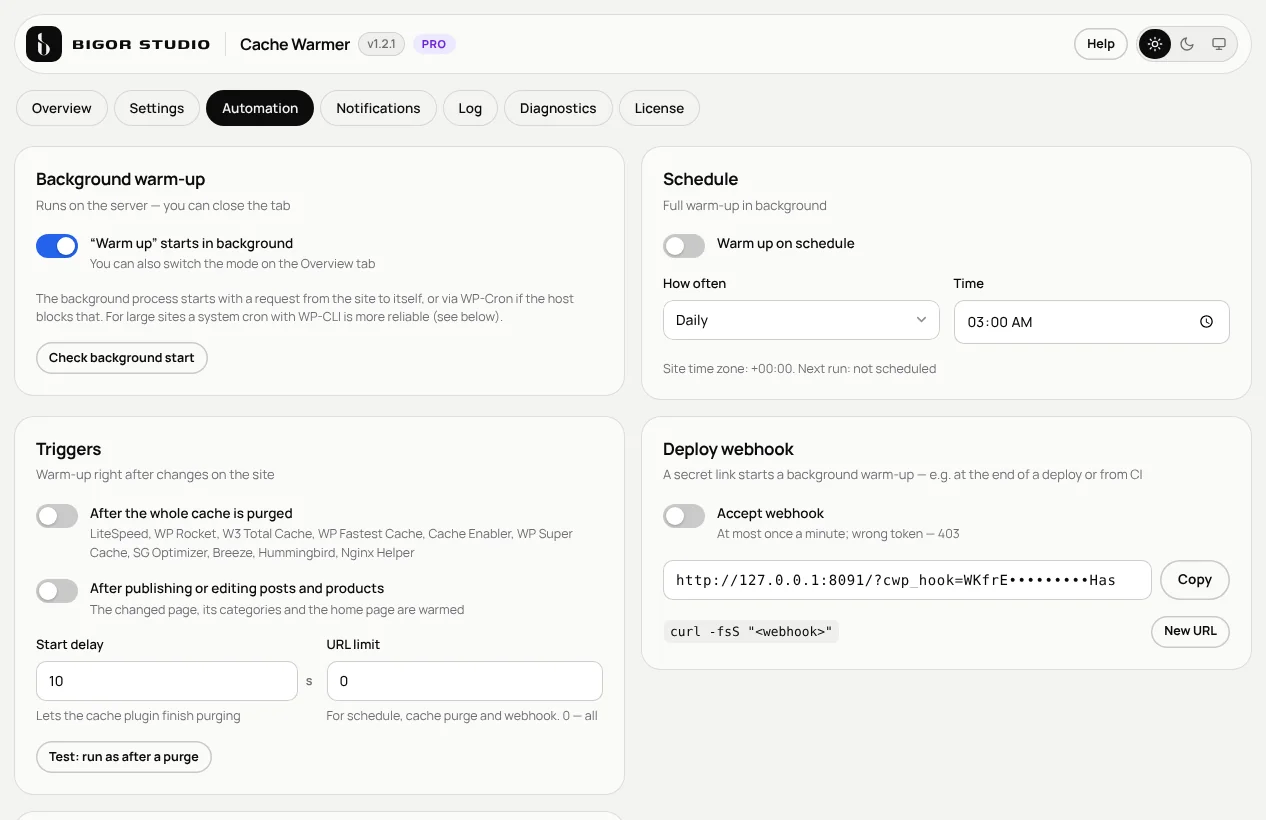
Task: Click the curl -fsS "<webhook>" code snippet
Action: [x=751, y=631]
